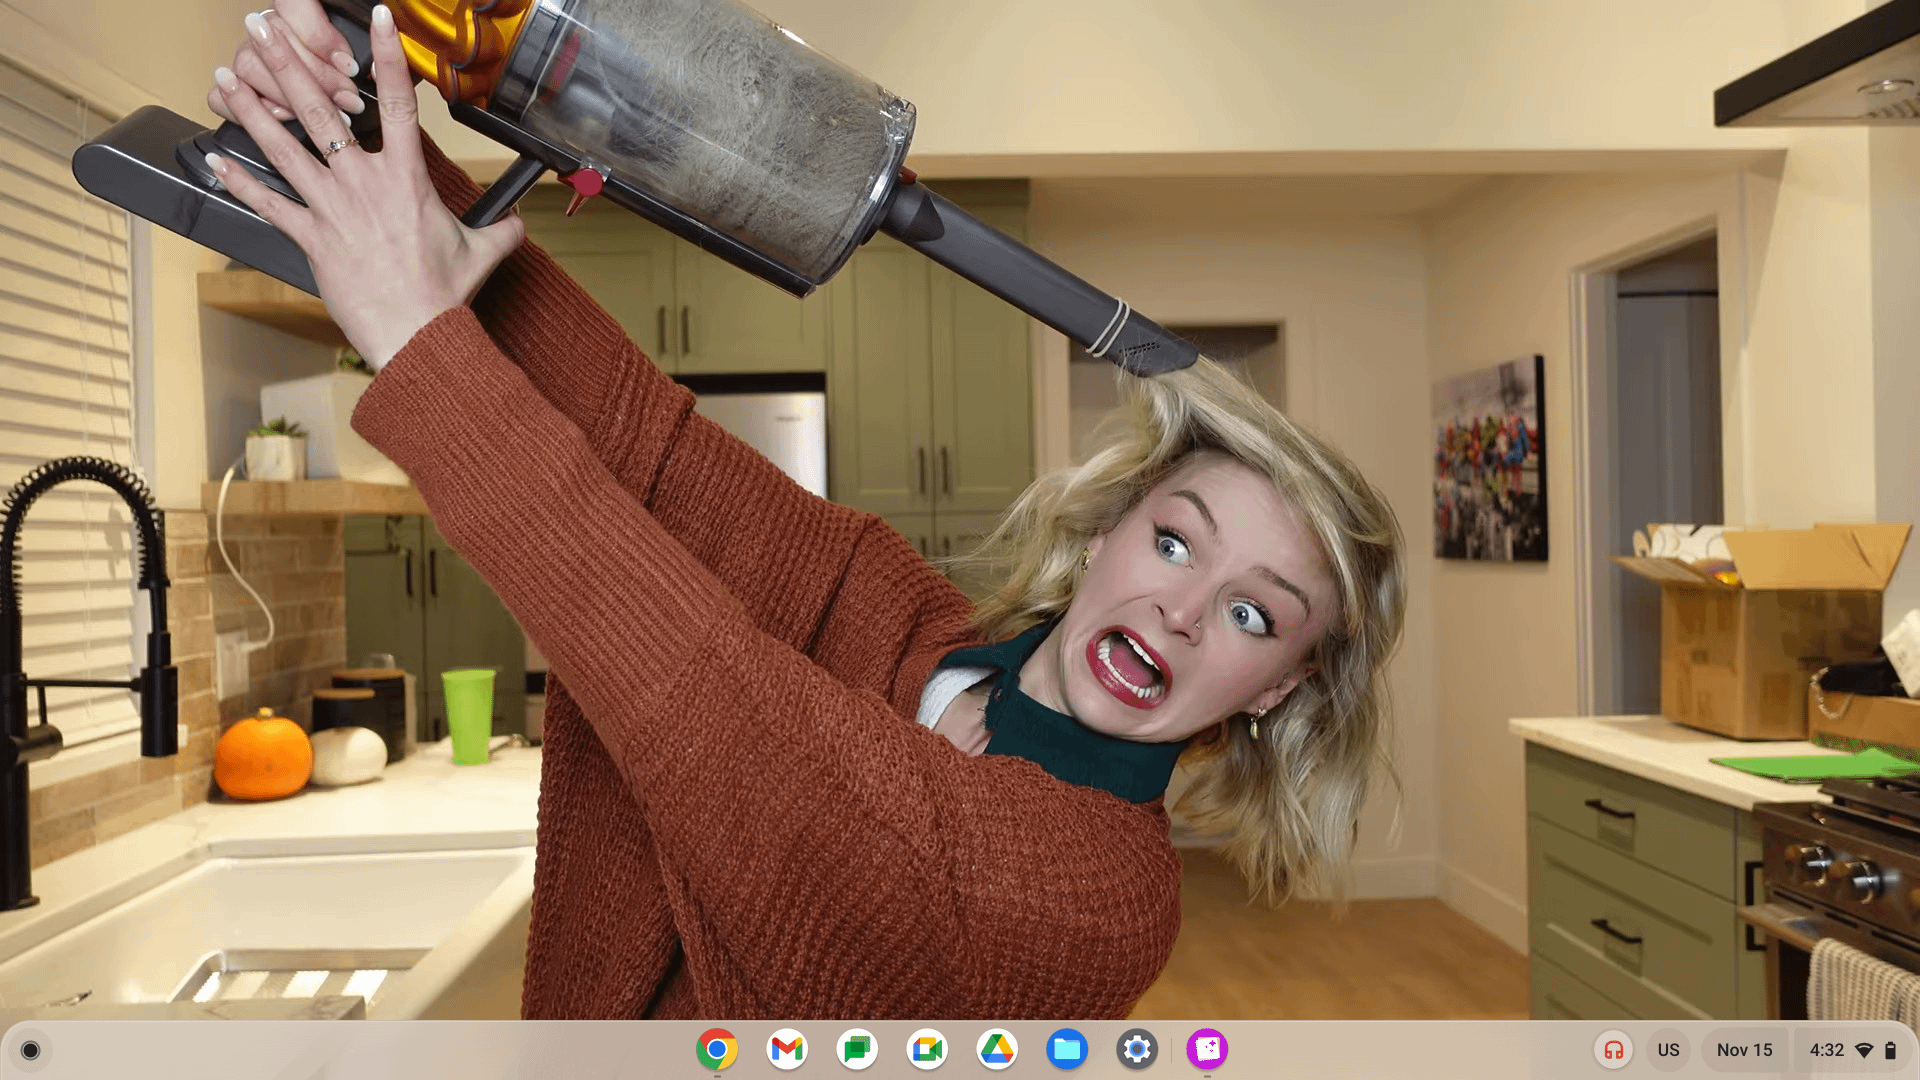The image size is (1920, 1080).
Task: Click the battery status icon
Action: [x=1890, y=1050]
